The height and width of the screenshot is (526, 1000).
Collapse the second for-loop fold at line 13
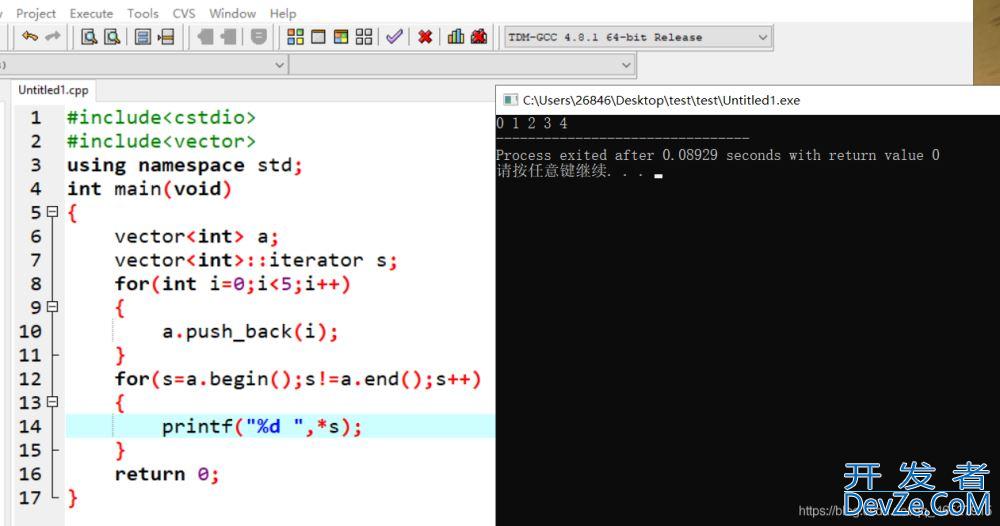[52, 402]
